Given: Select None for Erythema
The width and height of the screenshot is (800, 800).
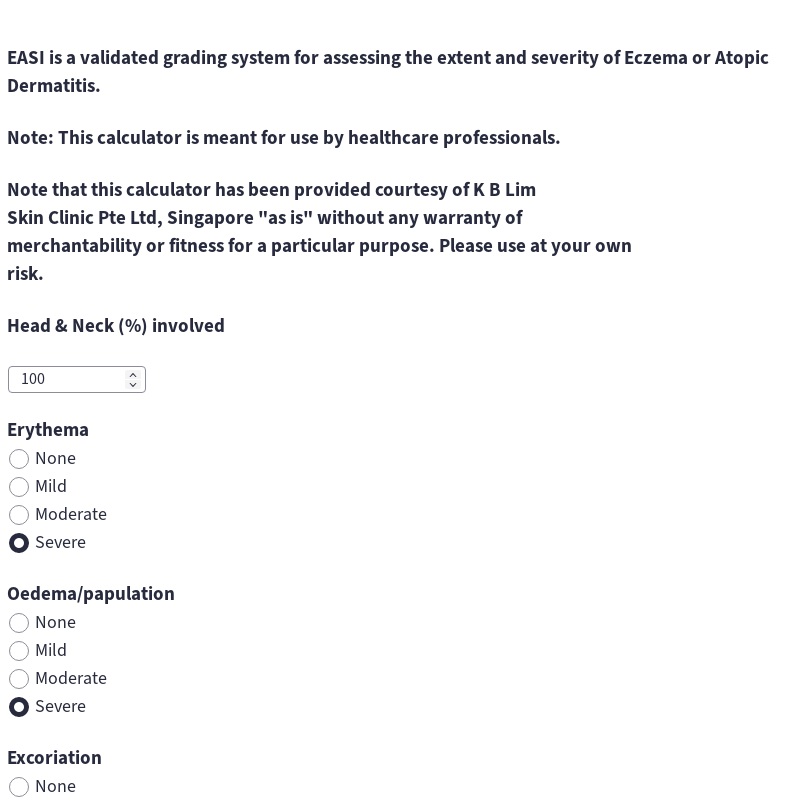Looking at the screenshot, I should [19, 459].
